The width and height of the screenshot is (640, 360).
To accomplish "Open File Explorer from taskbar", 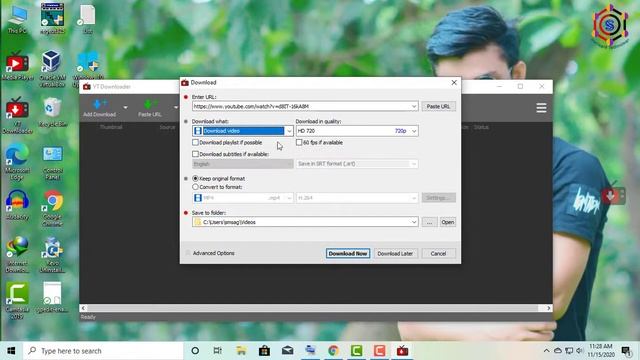I will click(x=241, y=351).
